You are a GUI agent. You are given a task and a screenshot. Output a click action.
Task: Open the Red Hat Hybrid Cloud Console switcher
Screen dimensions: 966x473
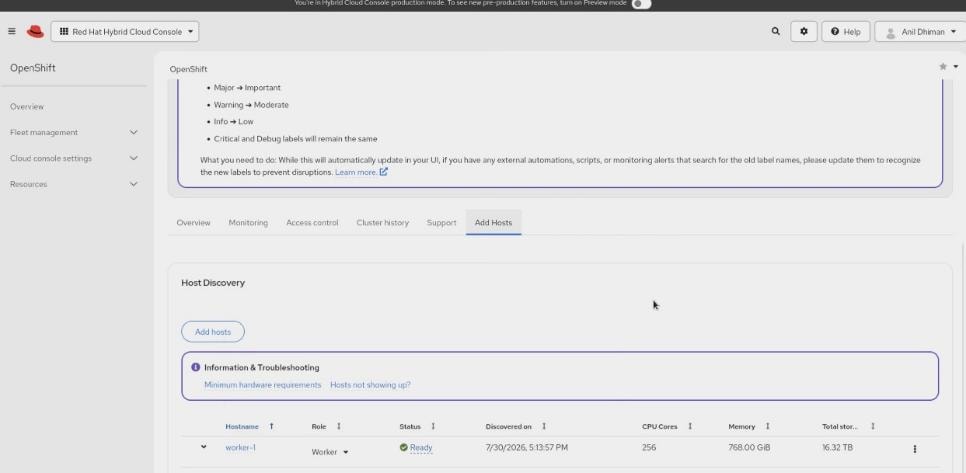tap(125, 31)
